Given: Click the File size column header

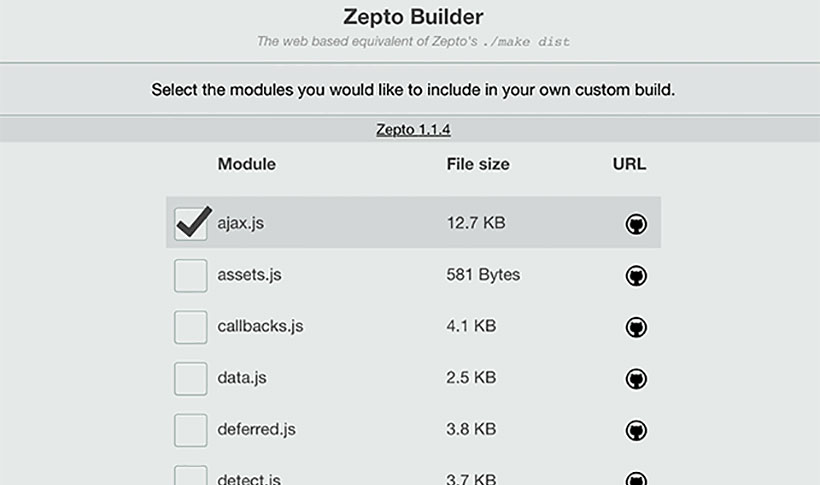Looking at the screenshot, I should pos(477,164).
